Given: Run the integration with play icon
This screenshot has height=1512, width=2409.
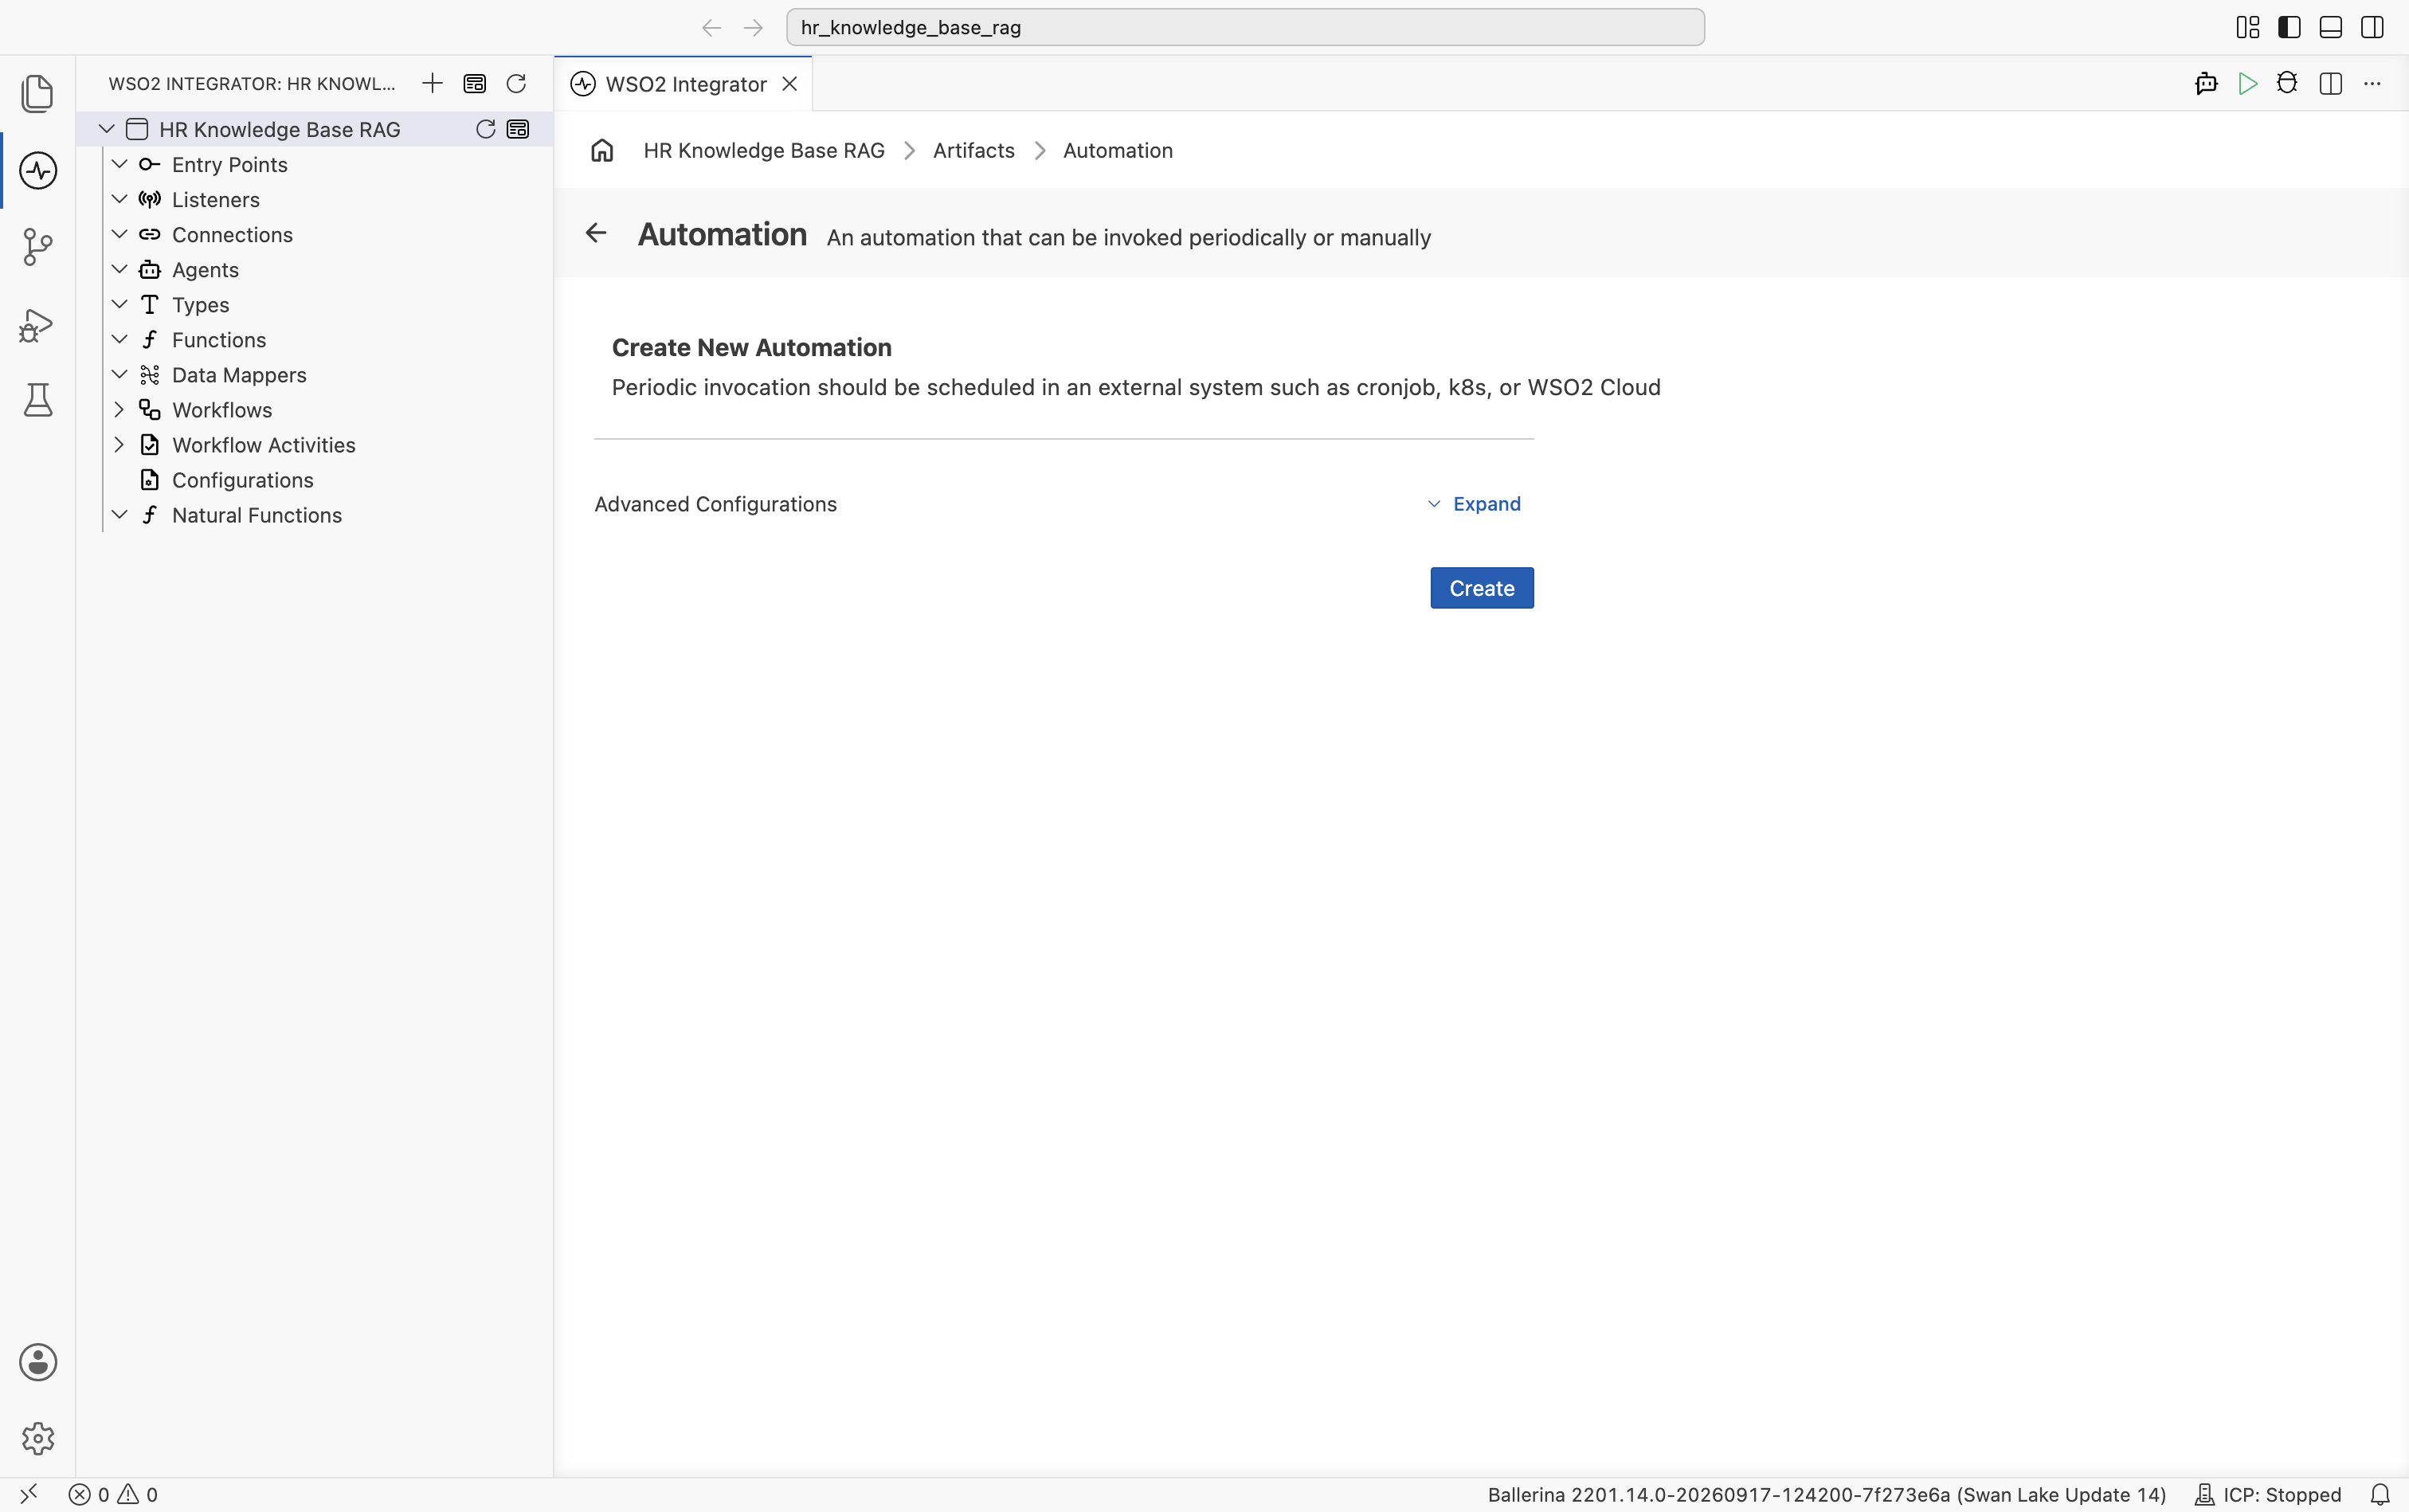Looking at the screenshot, I should [2247, 83].
